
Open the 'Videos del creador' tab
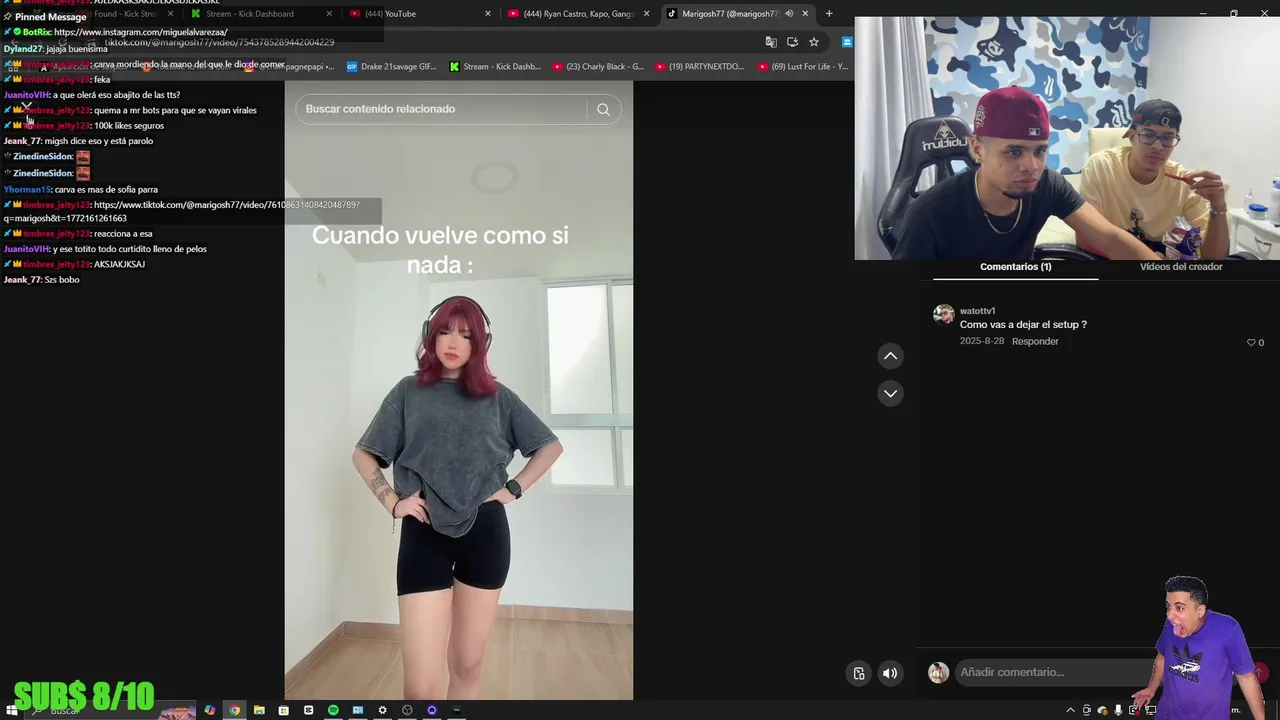pos(1181,267)
